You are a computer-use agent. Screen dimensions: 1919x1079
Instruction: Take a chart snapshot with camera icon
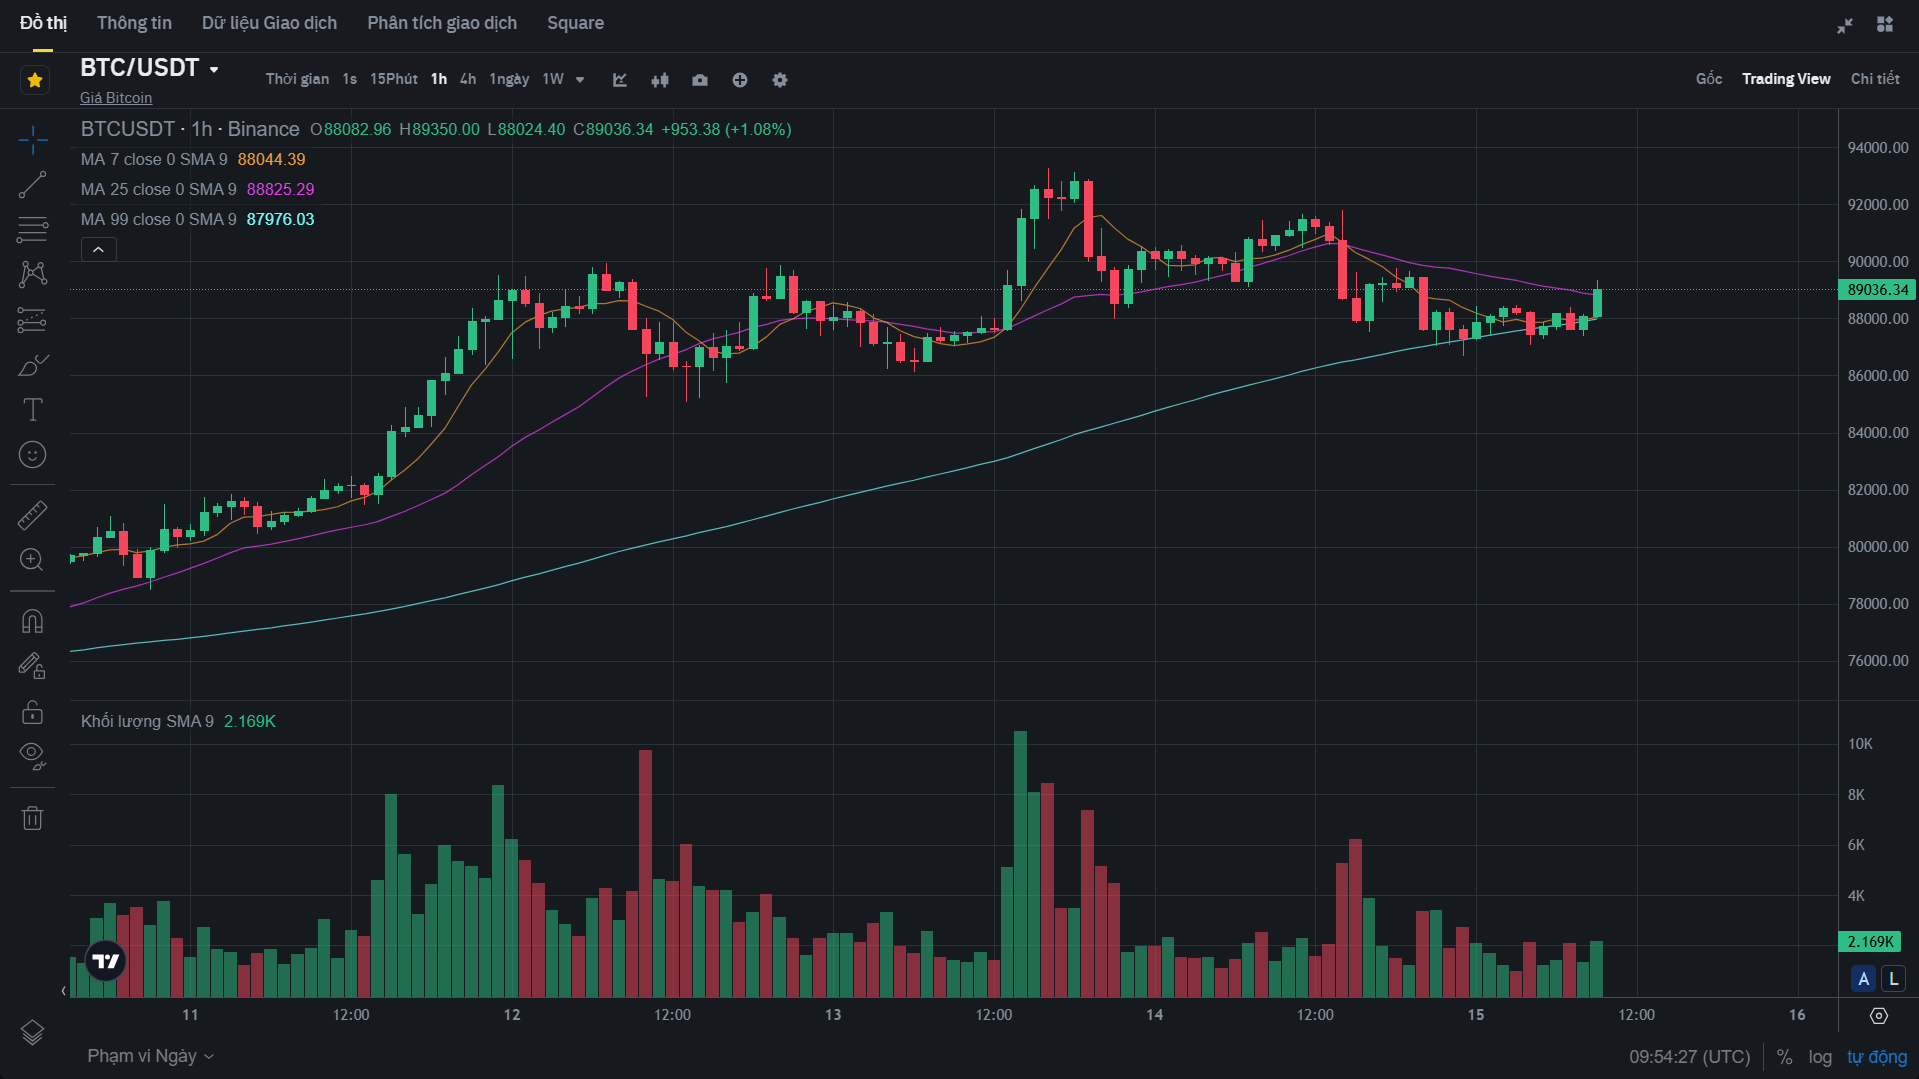point(700,80)
